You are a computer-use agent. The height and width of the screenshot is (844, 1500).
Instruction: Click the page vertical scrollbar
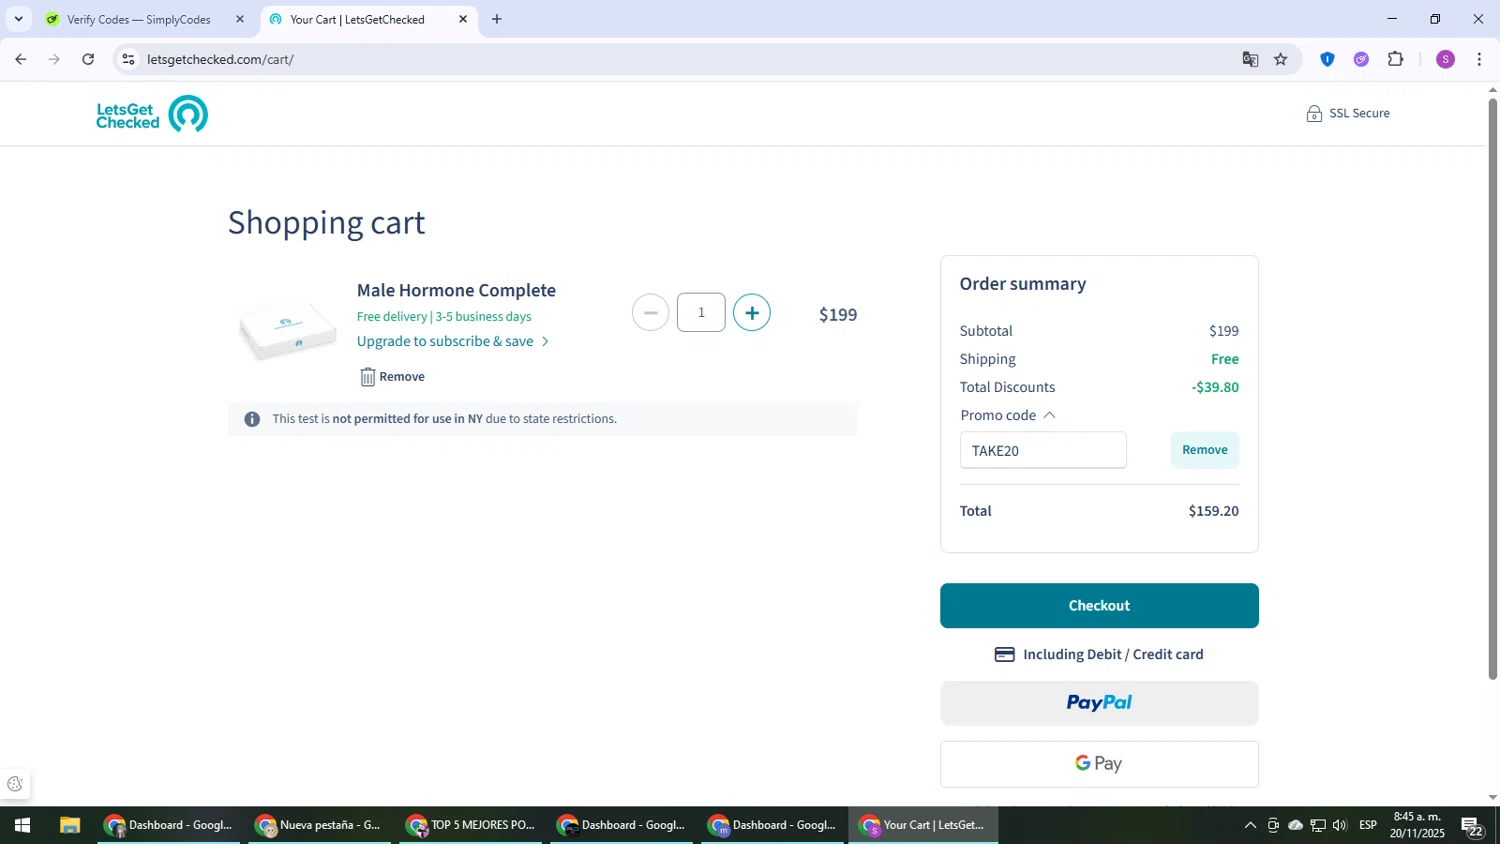(1492, 390)
